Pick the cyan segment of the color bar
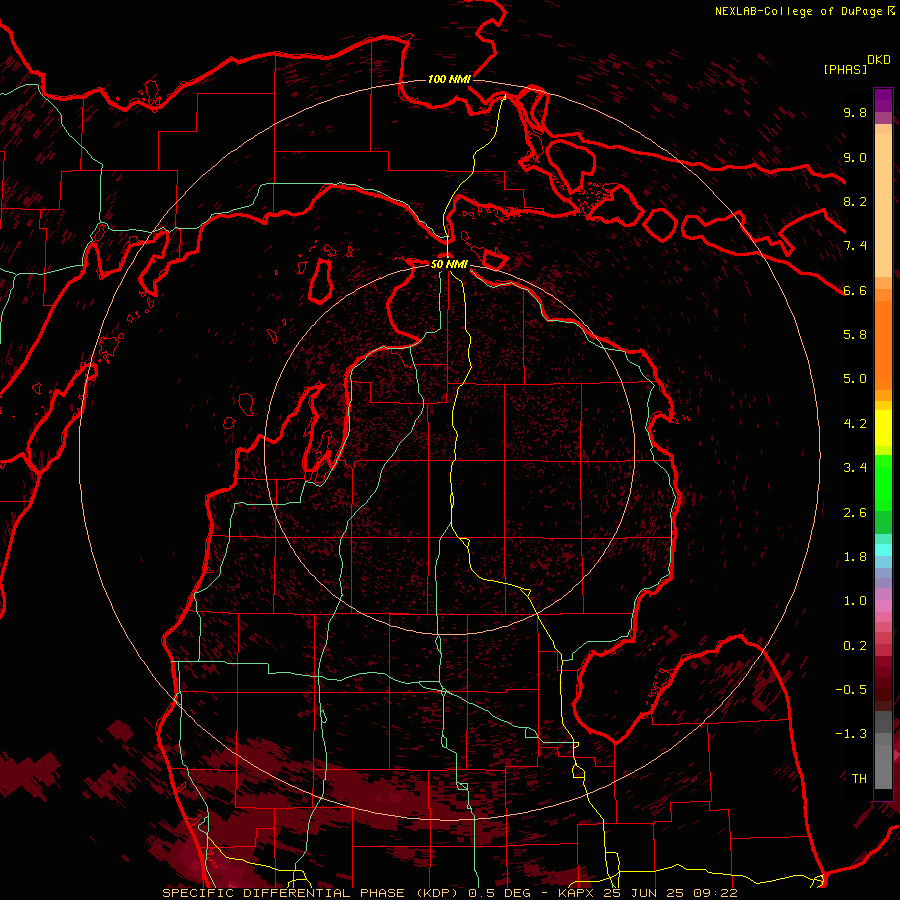This screenshot has height=900, width=900. click(x=883, y=549)
